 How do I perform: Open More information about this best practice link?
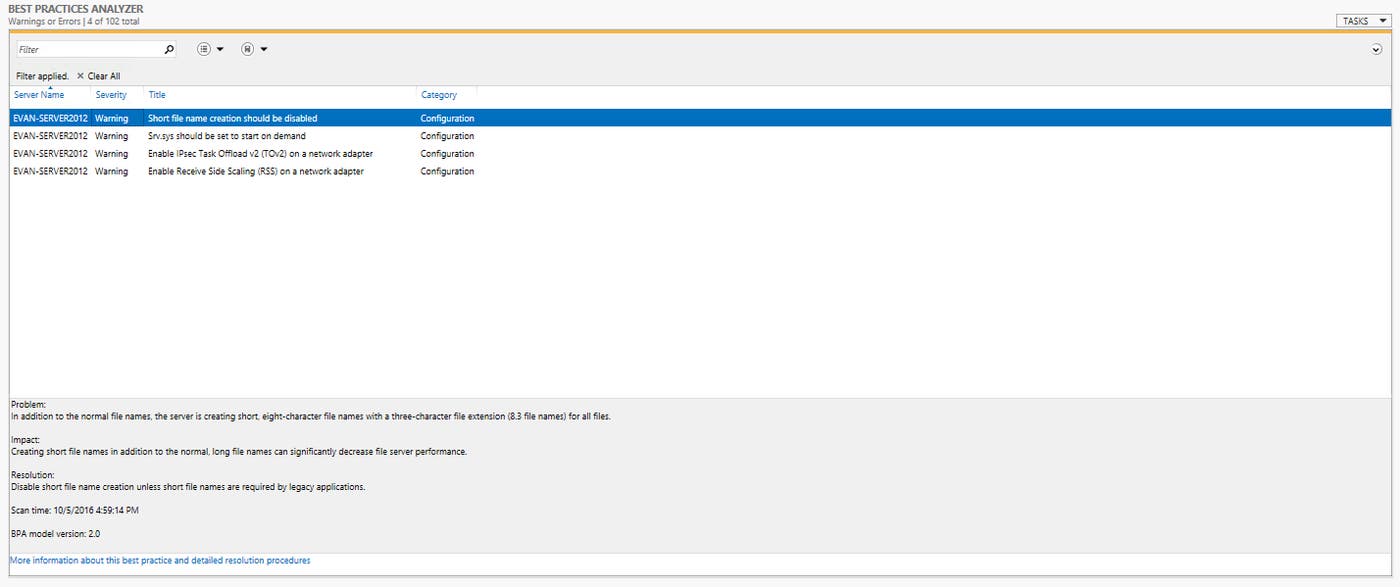[x=160, y=561]
